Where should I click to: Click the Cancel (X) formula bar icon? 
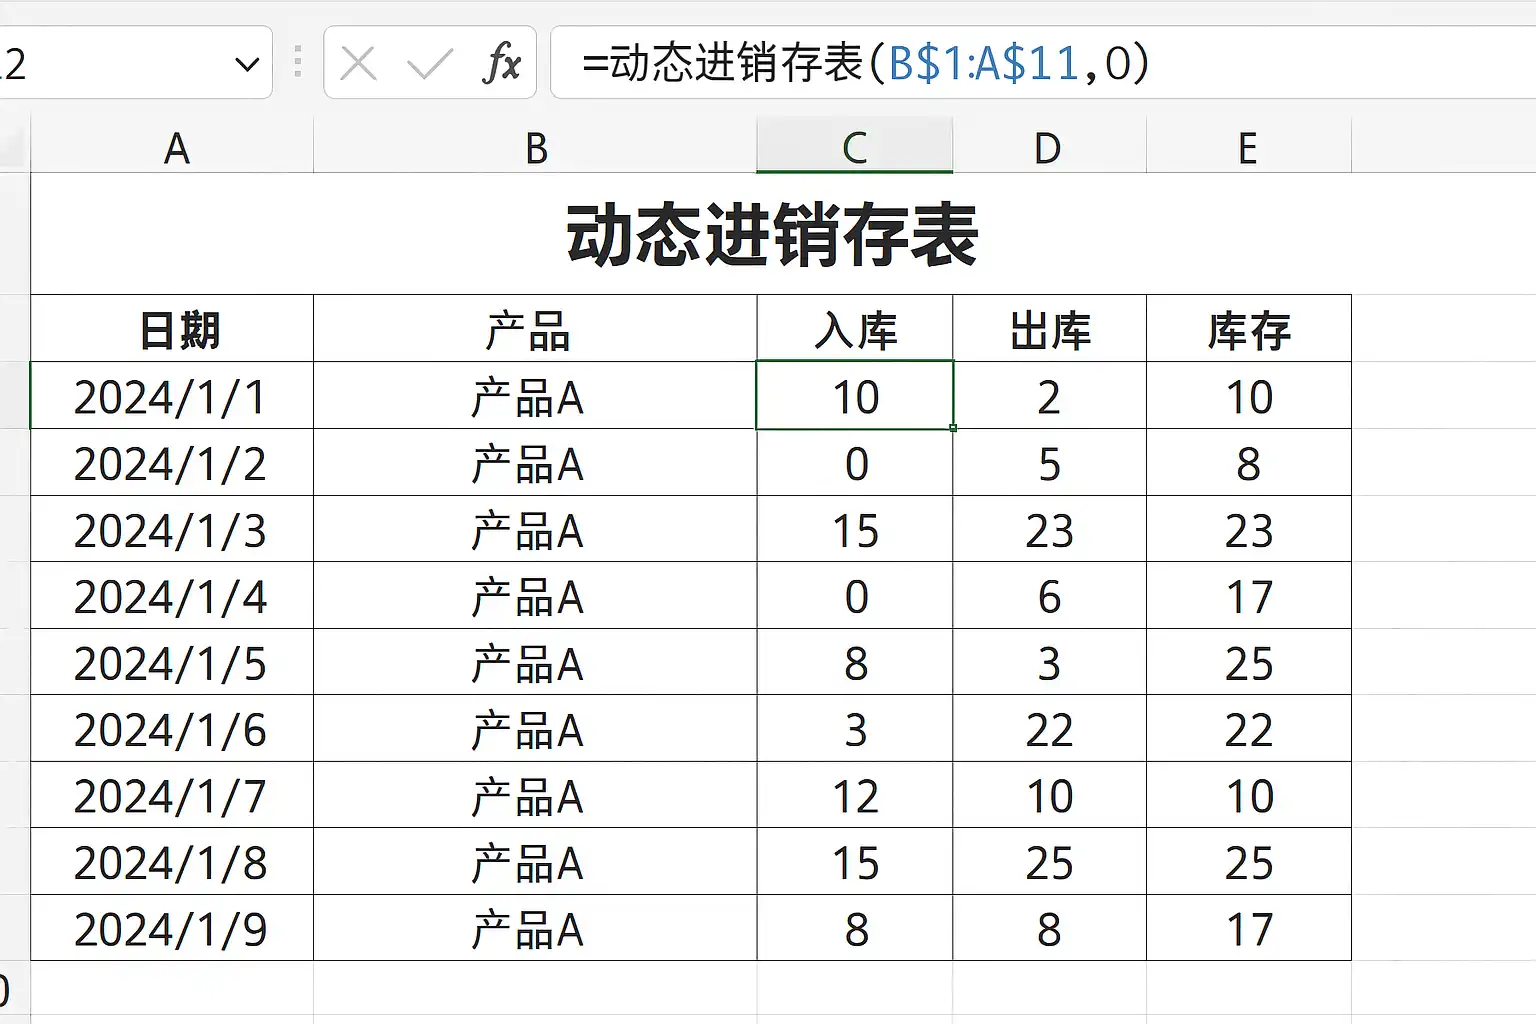point(358,64)
